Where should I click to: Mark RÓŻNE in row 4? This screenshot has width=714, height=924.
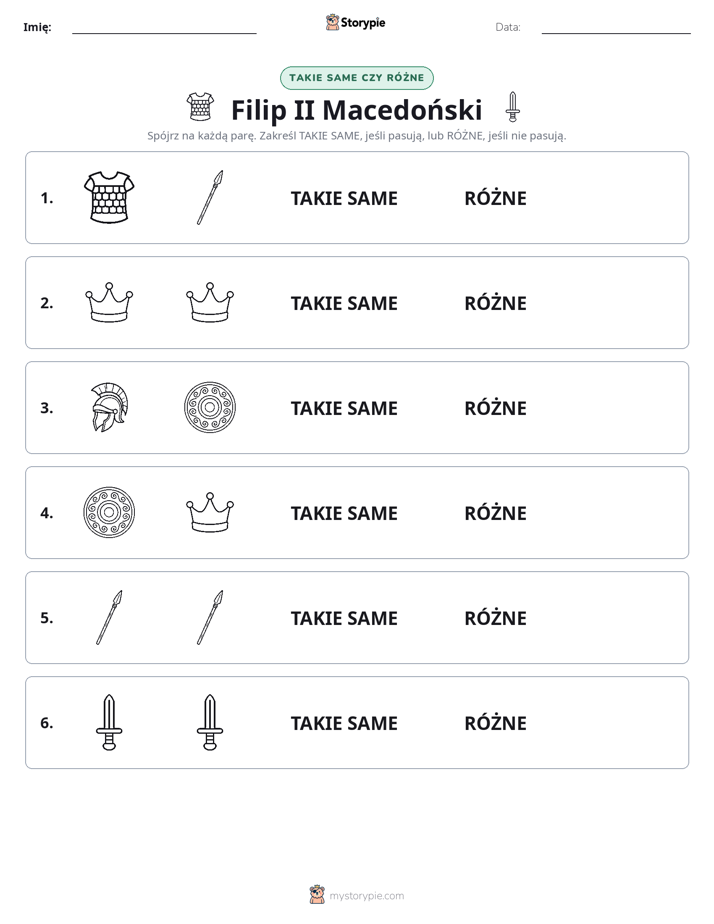click(495, 513)
